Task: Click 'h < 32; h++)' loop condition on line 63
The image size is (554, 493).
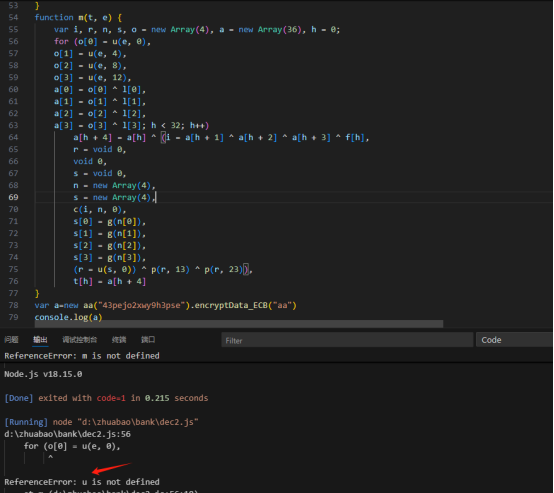Action: point(180,125)
